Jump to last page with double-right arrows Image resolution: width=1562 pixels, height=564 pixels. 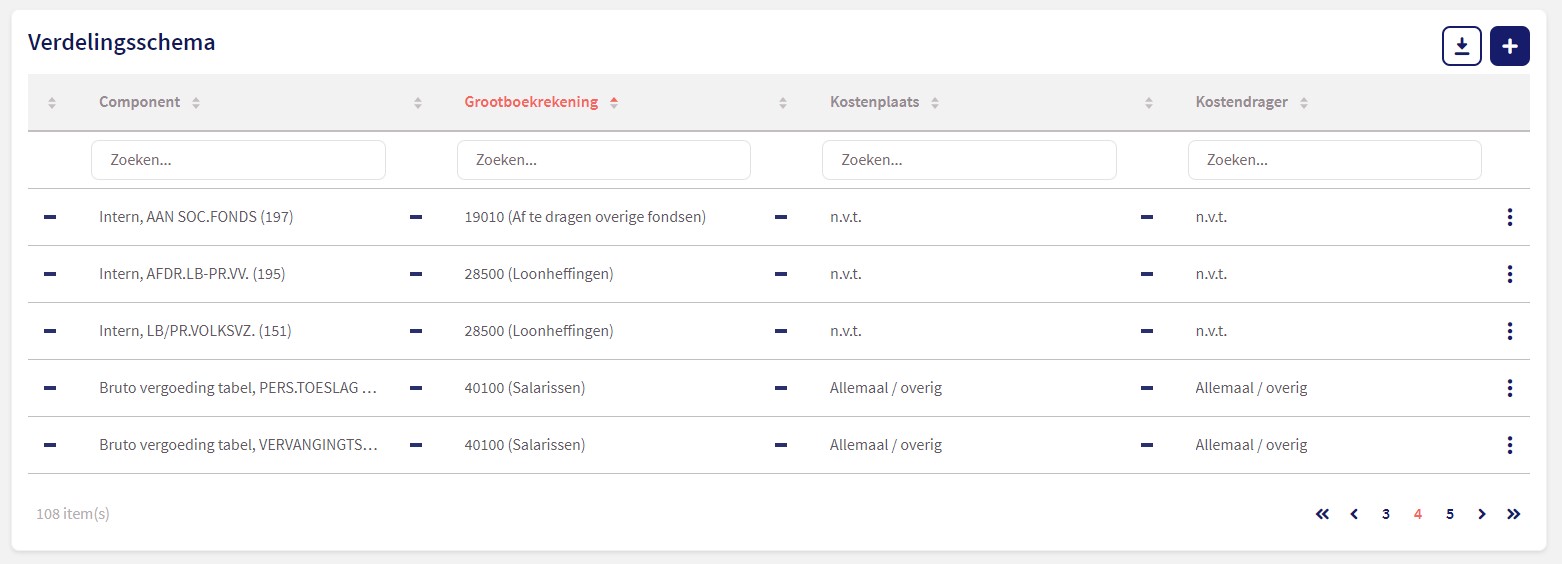click(1514, 514)
